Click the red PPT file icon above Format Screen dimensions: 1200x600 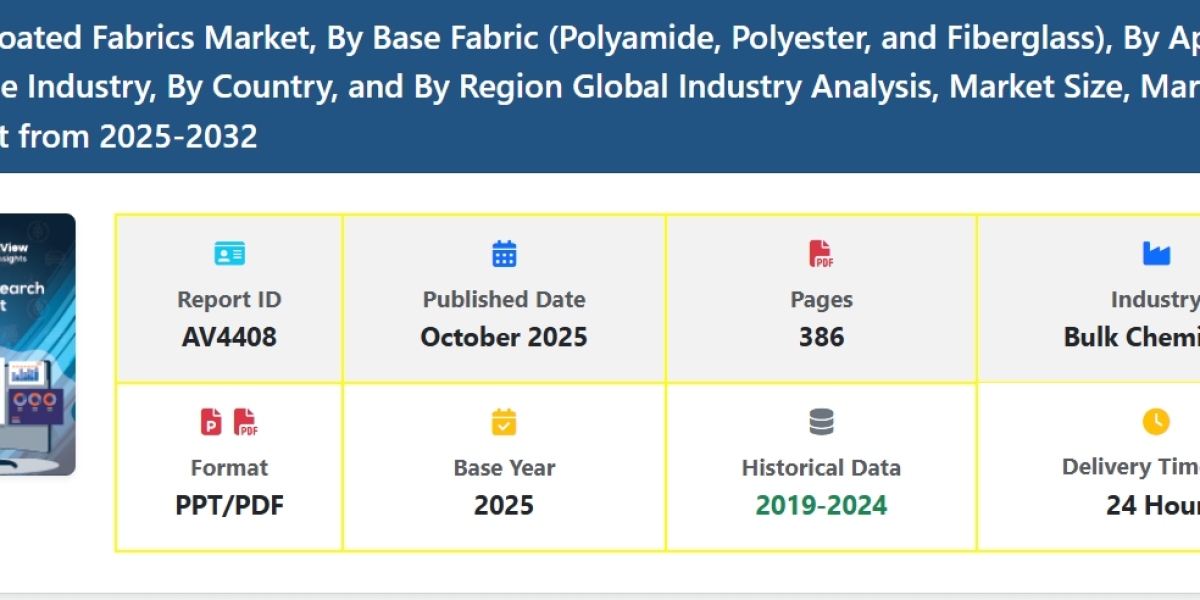coord(212,422)
